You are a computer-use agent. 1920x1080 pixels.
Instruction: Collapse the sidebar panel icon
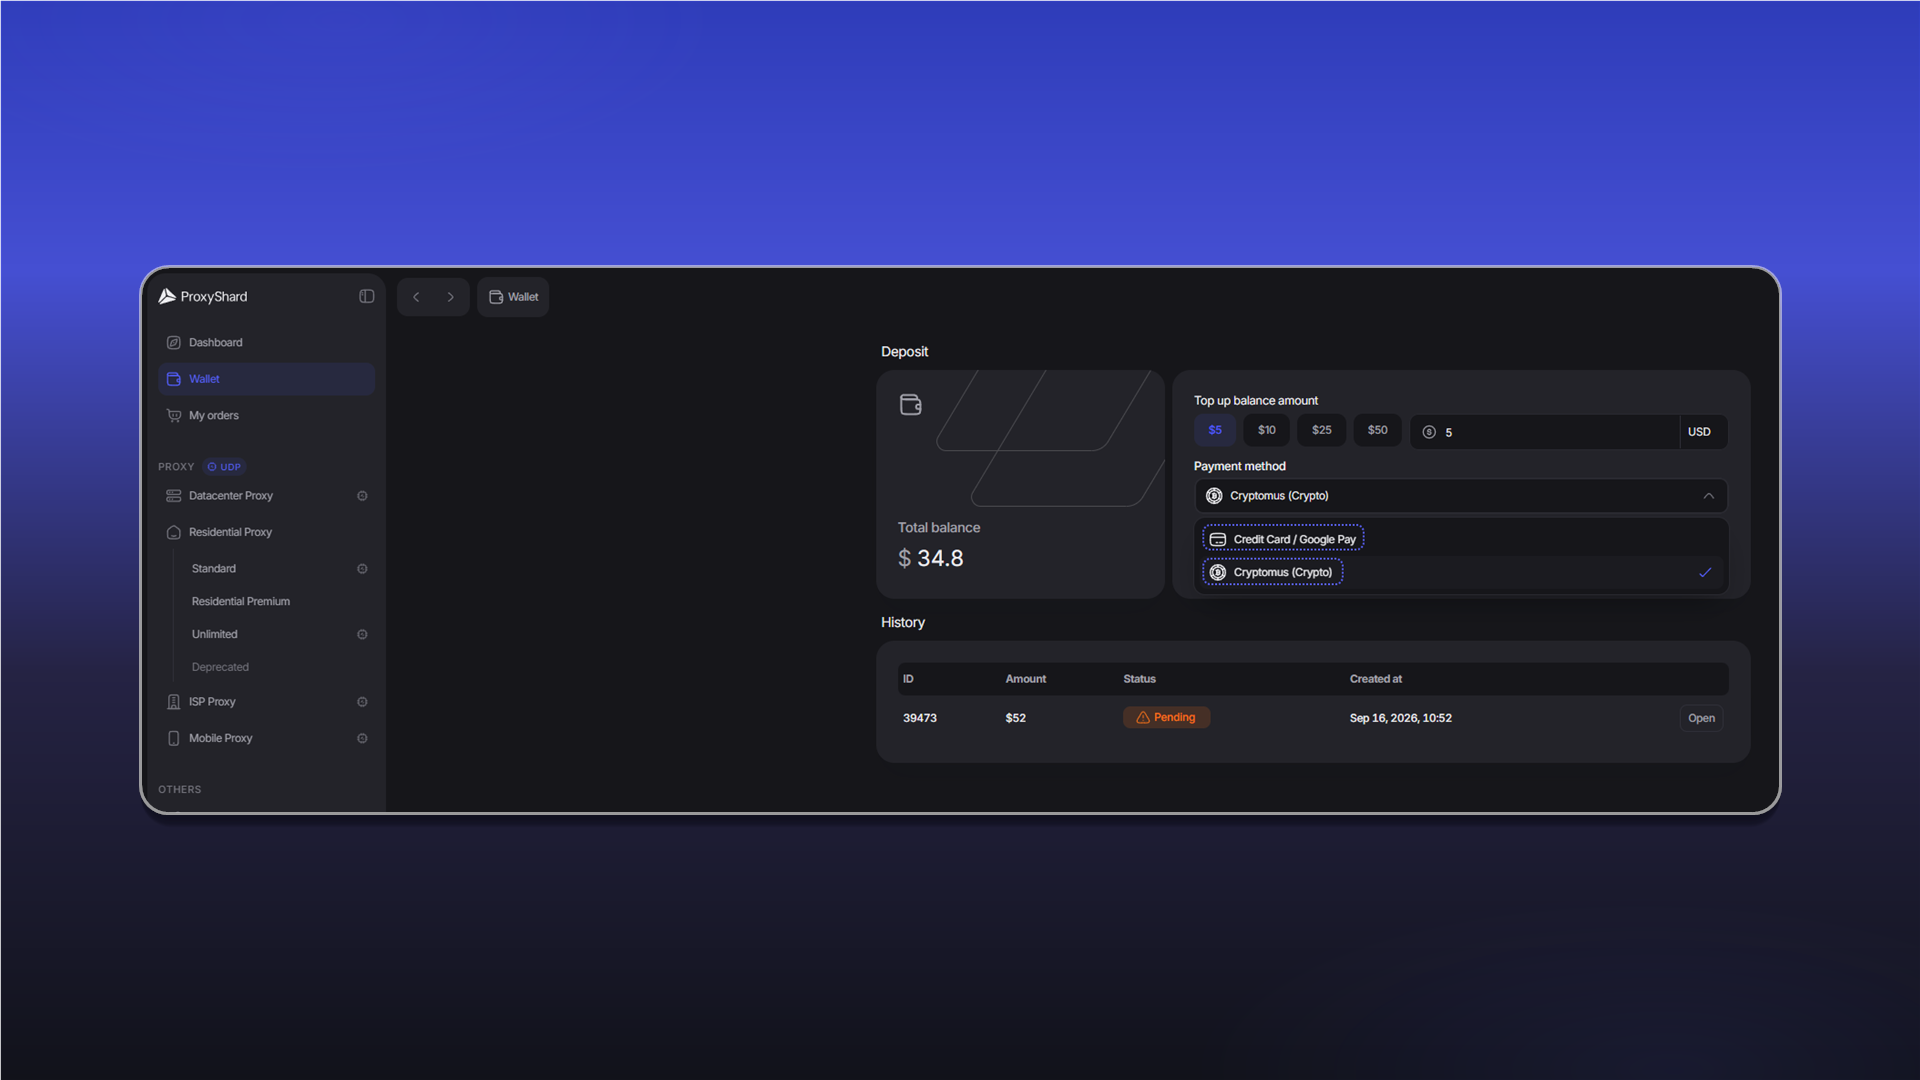click(367, 297)
